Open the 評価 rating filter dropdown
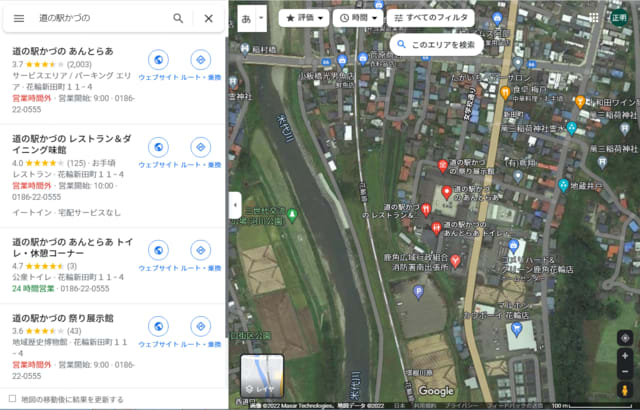 (x=304, y=18)
